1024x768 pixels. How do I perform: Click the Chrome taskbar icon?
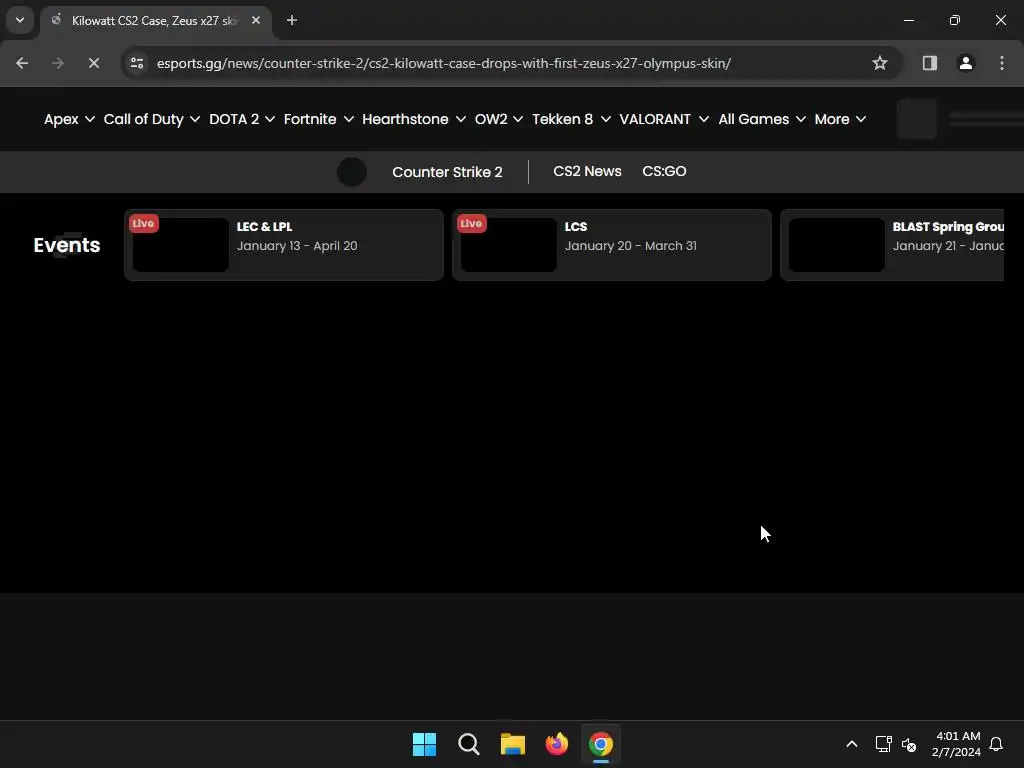click(x=601, y=744)
